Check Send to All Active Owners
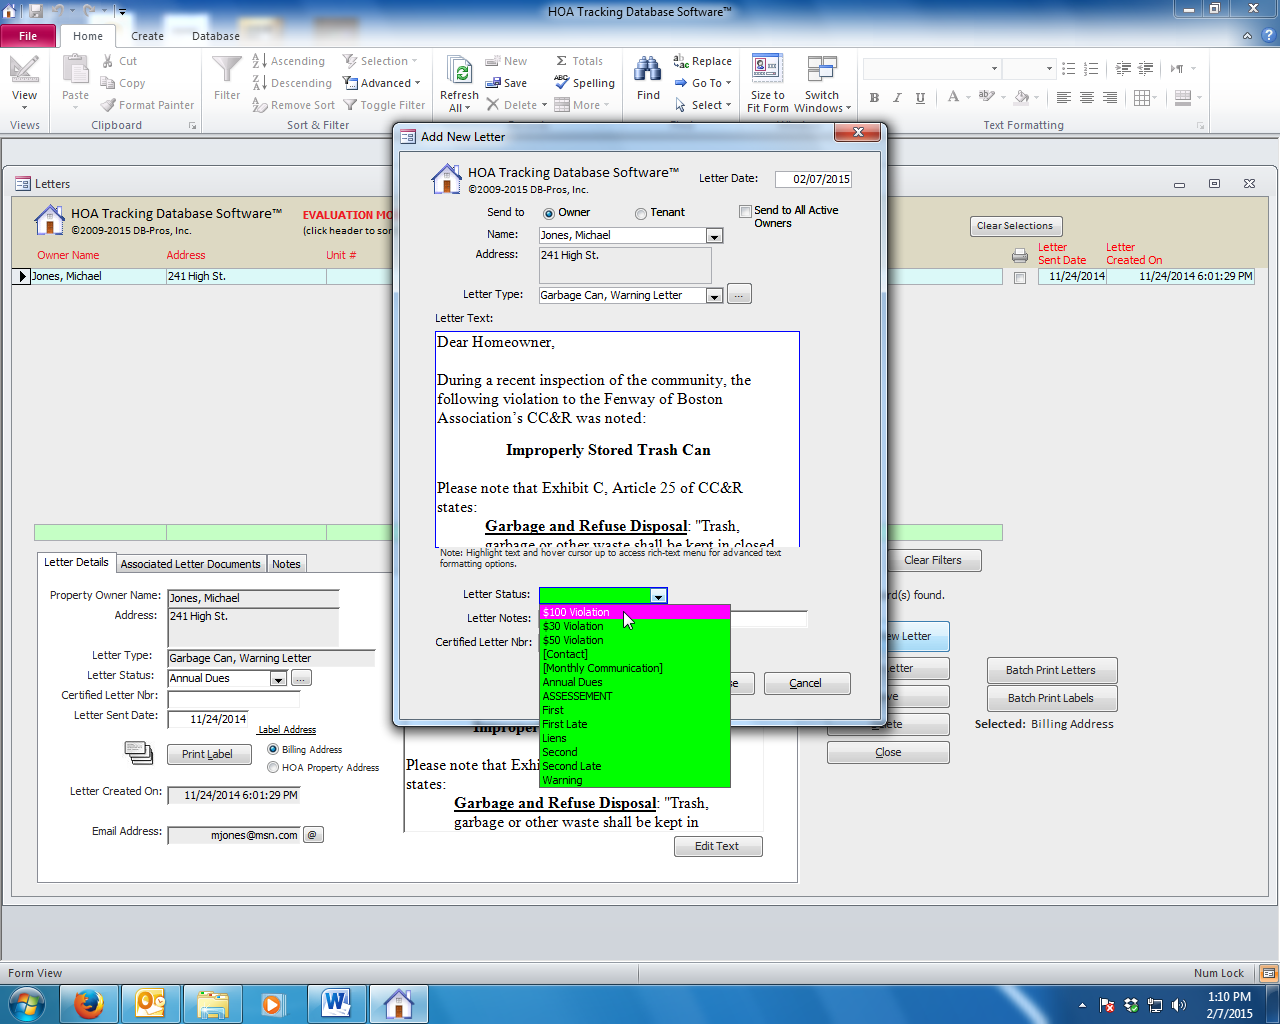1280x1024 pixels. tap(745, 211)
